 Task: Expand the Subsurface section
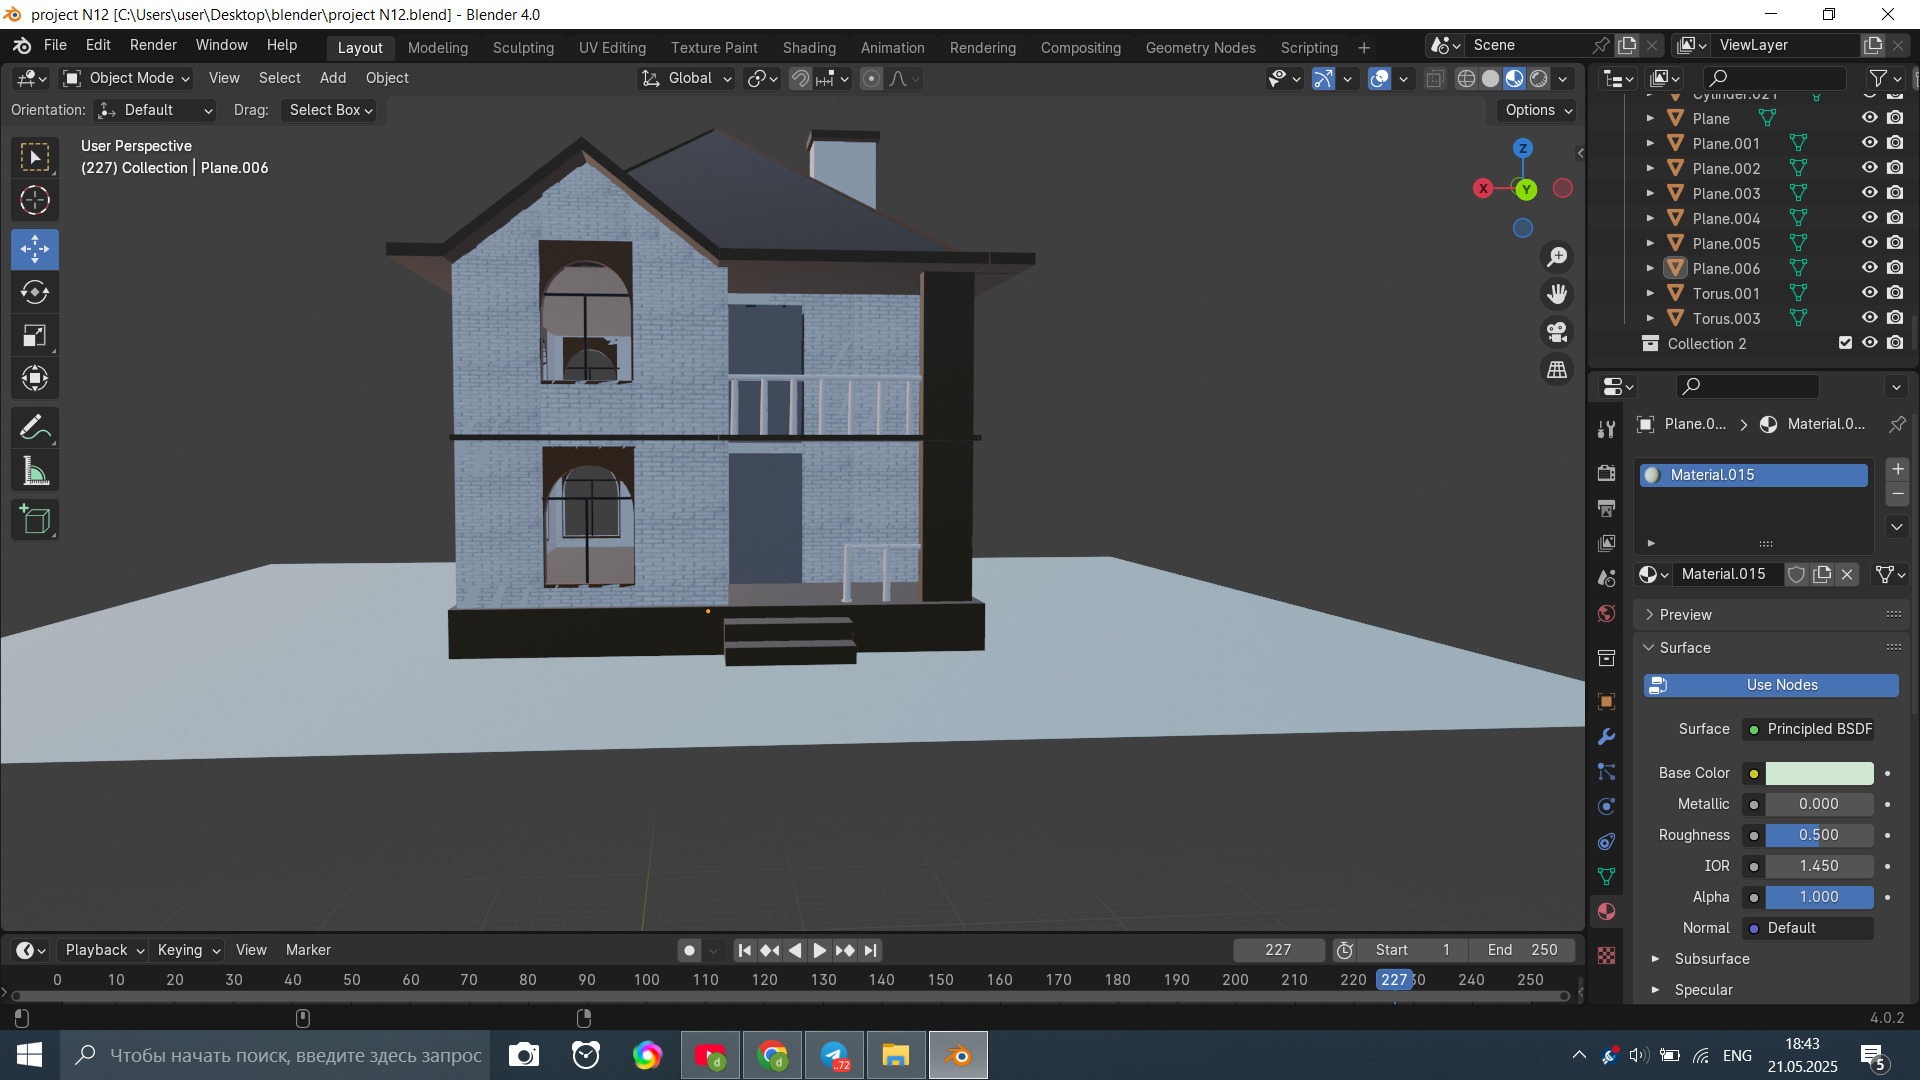(x=1711, y=959)
